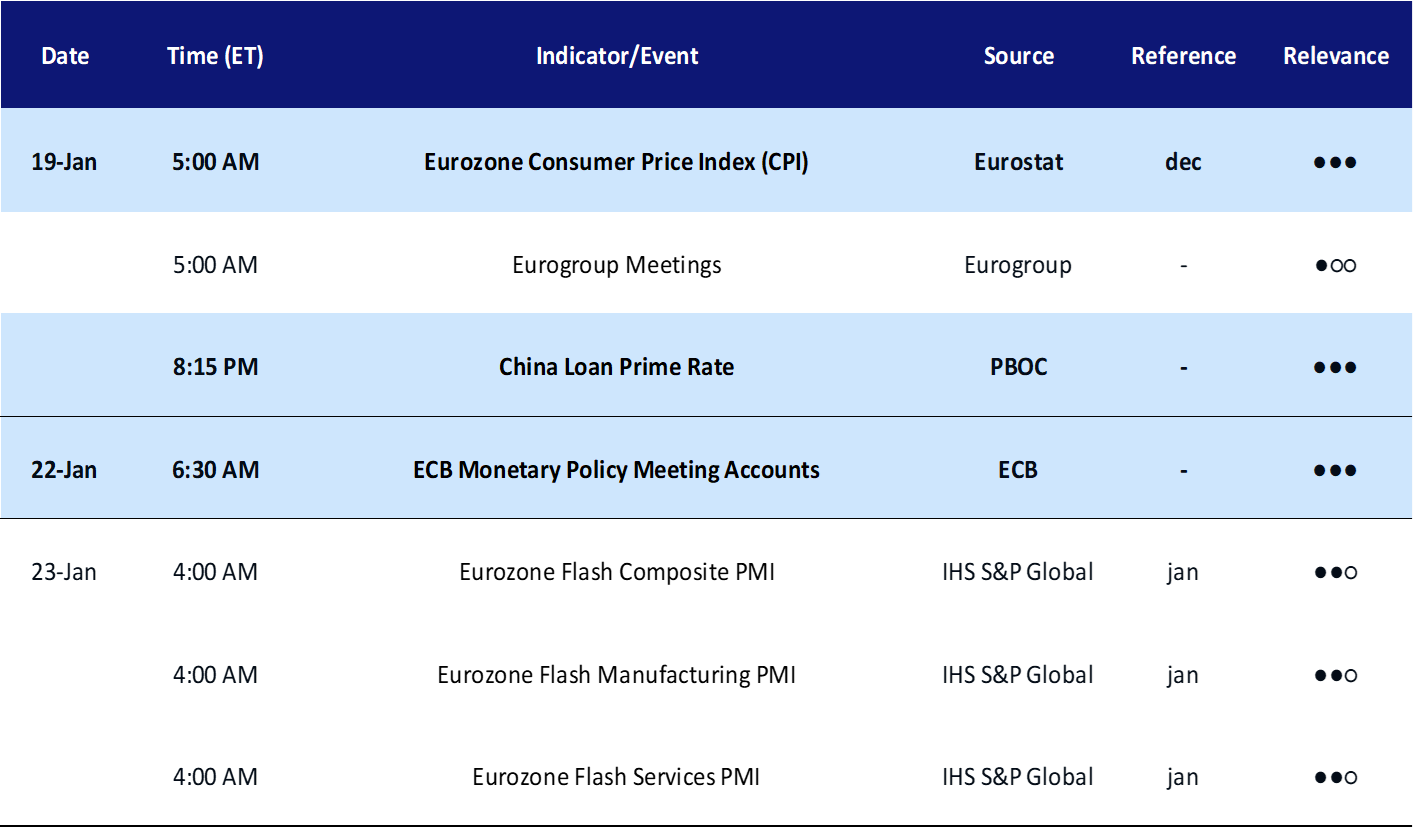Click the Eurostat source cell

[x=1018, y=162]
